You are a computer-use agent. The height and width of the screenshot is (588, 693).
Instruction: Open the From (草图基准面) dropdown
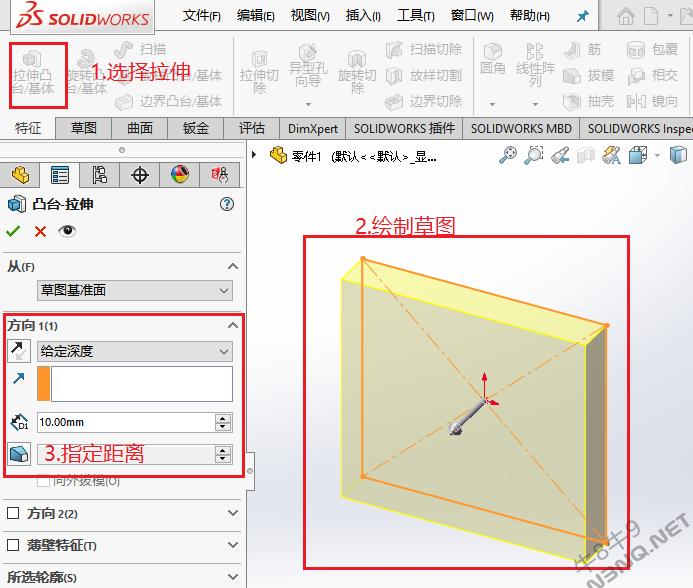coord(135,290)
